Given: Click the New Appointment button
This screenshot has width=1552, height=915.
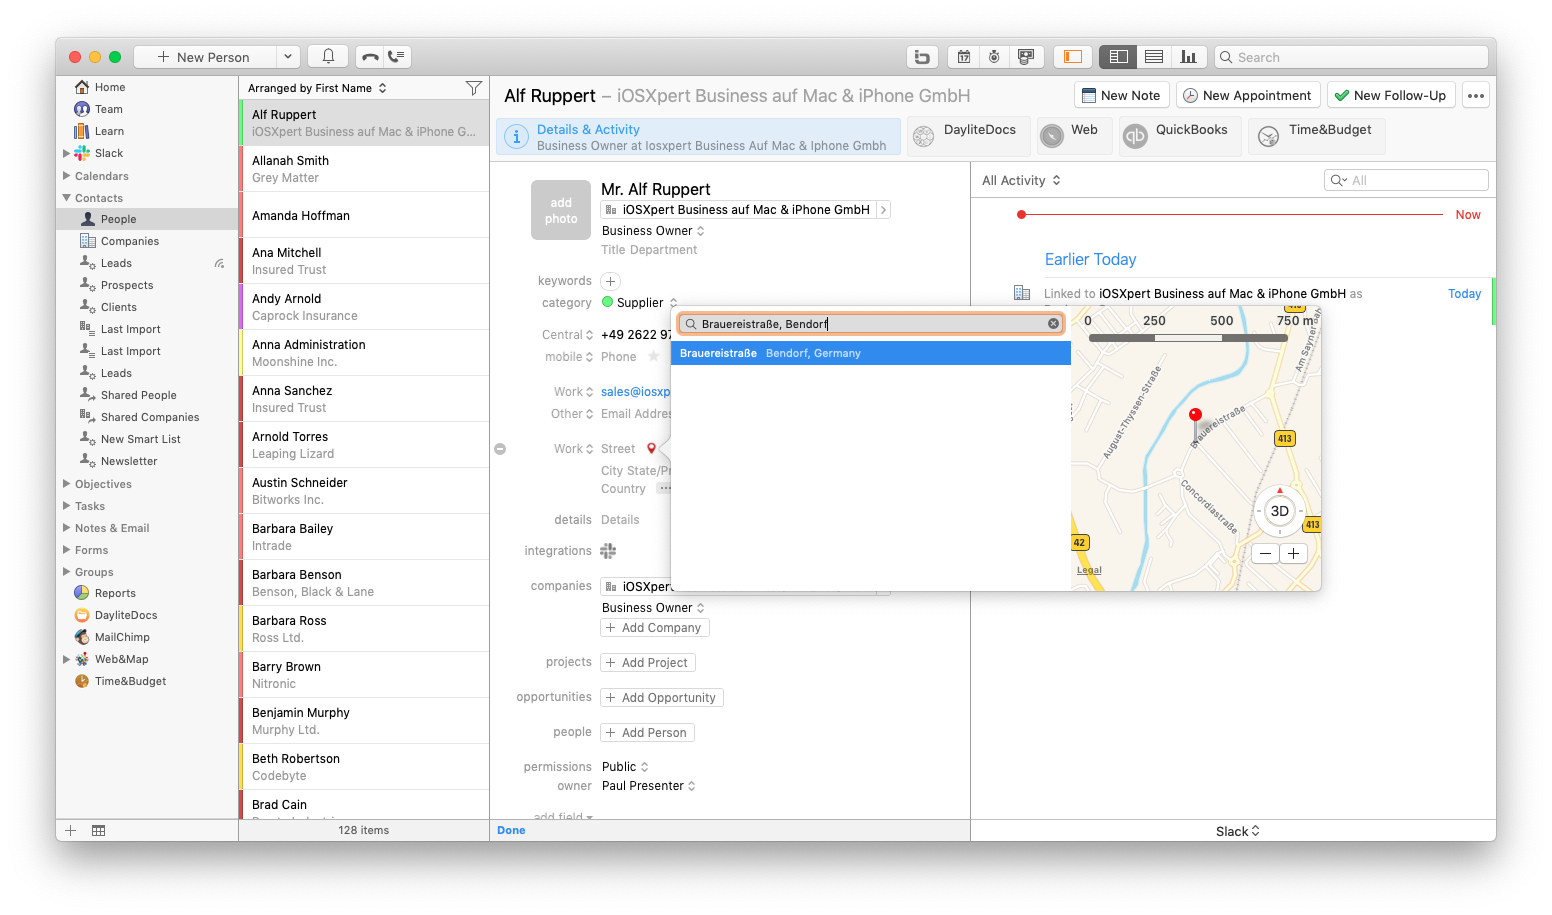Looking at the screenshot, I should point(1248,95).
